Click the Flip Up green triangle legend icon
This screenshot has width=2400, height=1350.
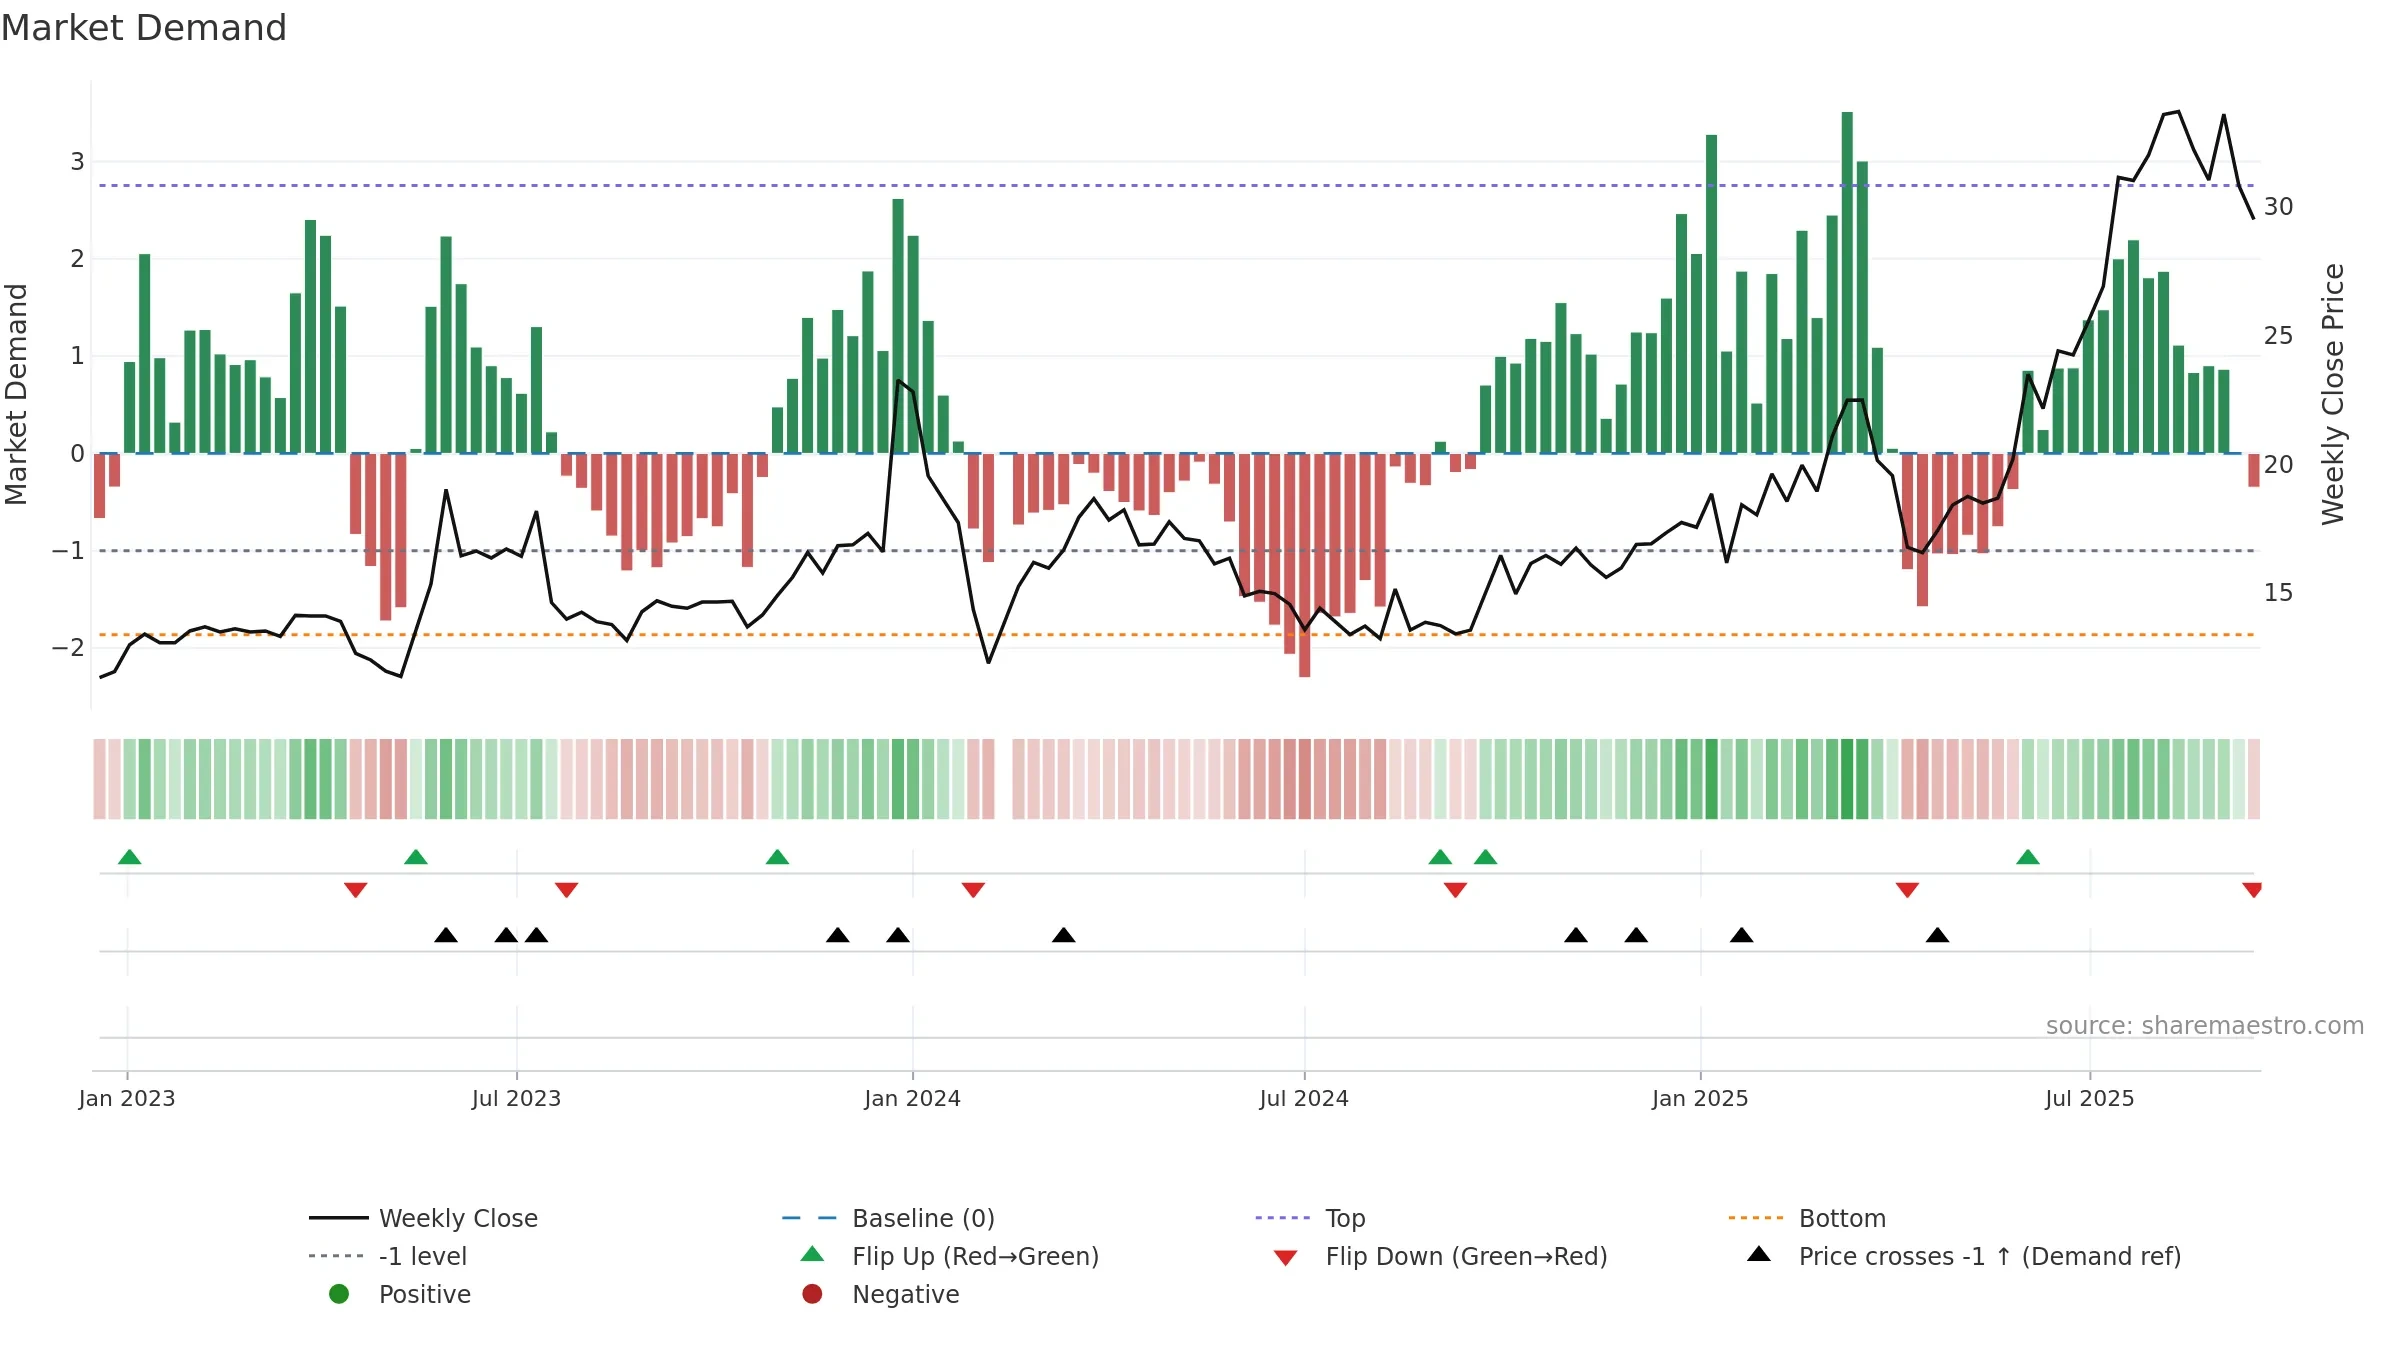pyautogui.click(x=813, y=1254)
